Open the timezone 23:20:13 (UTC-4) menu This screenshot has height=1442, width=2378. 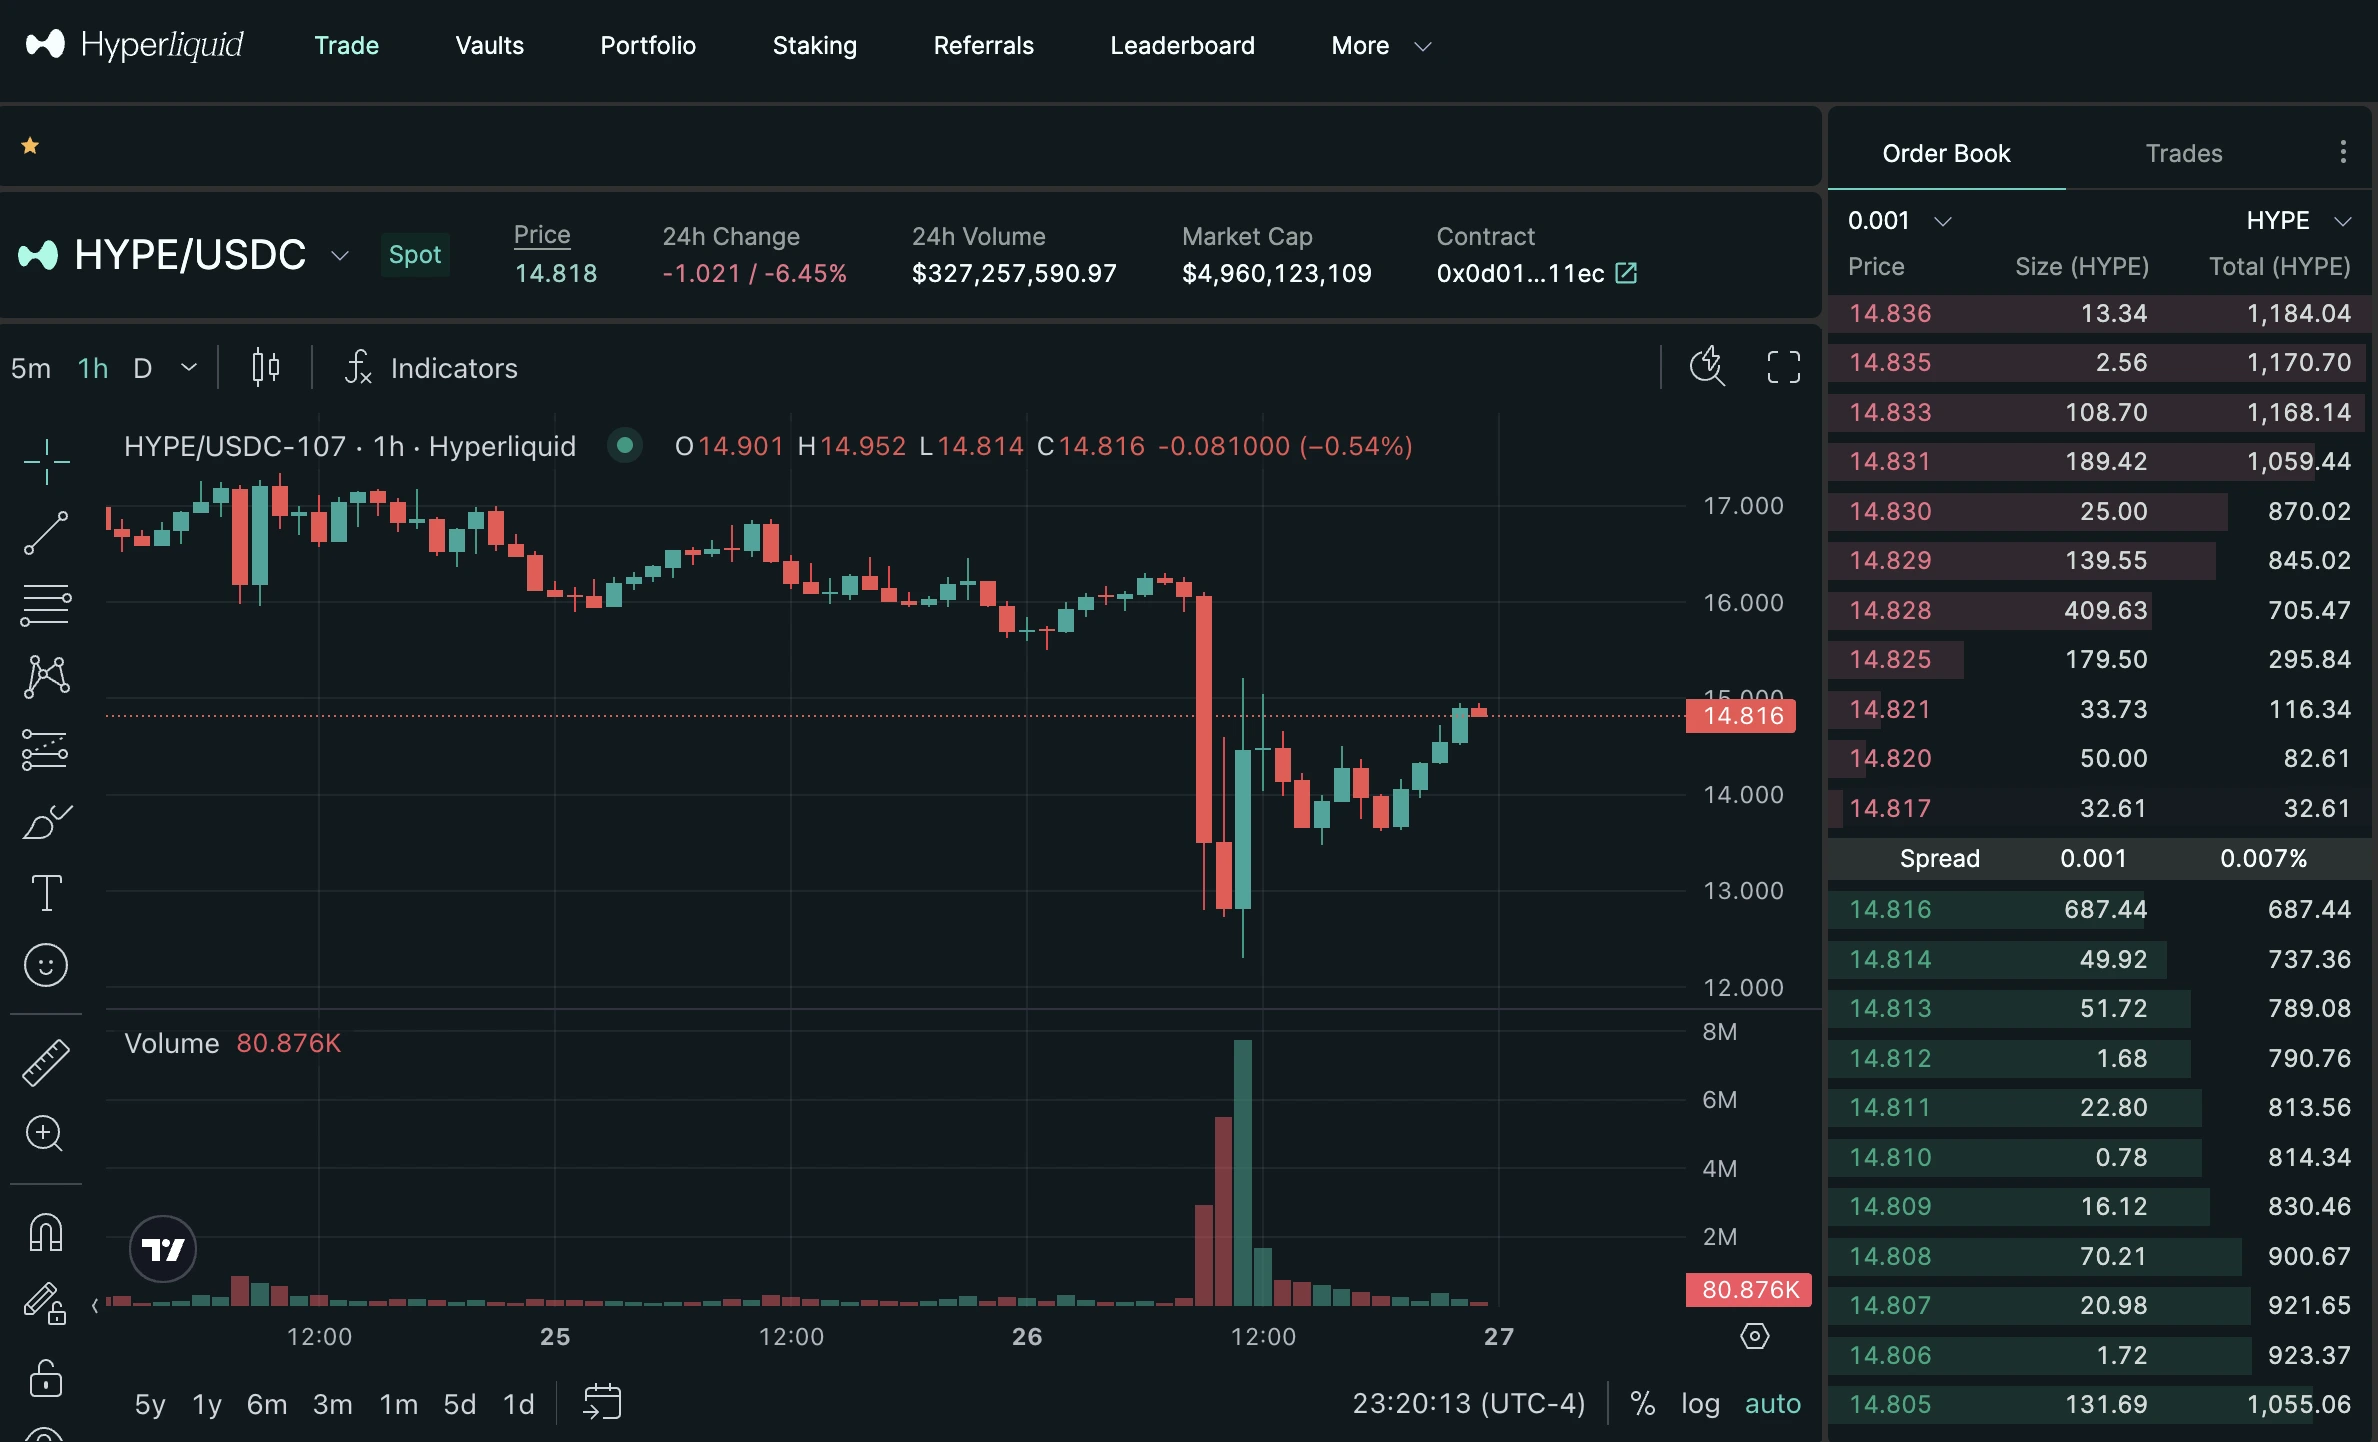pos(1469,1403)
